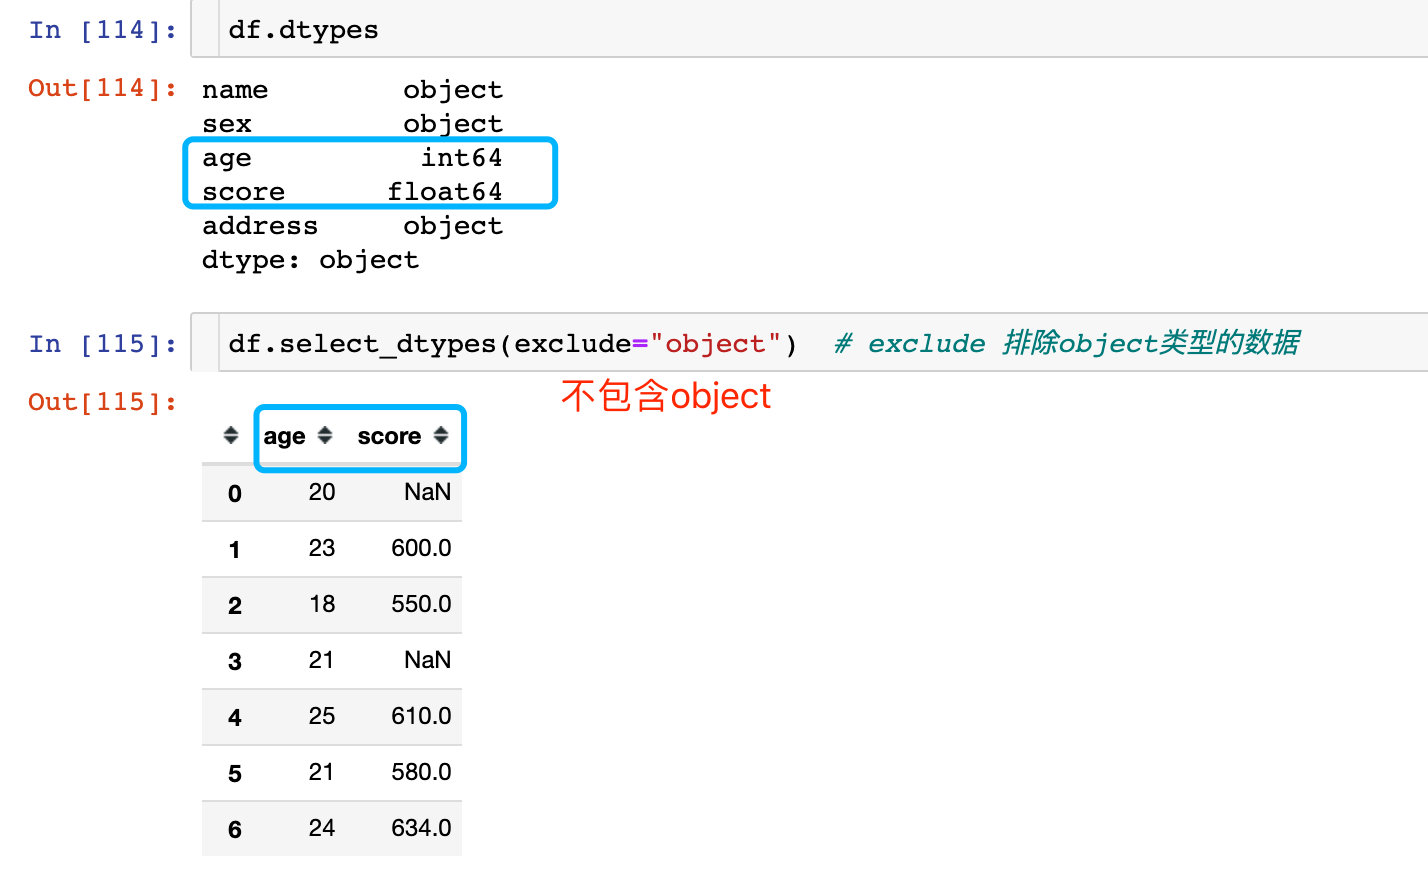The height and width of the screenshot is (878, 1428).
Task: Click the 'sex' row in dtypes output
Action: coord(352,124)
